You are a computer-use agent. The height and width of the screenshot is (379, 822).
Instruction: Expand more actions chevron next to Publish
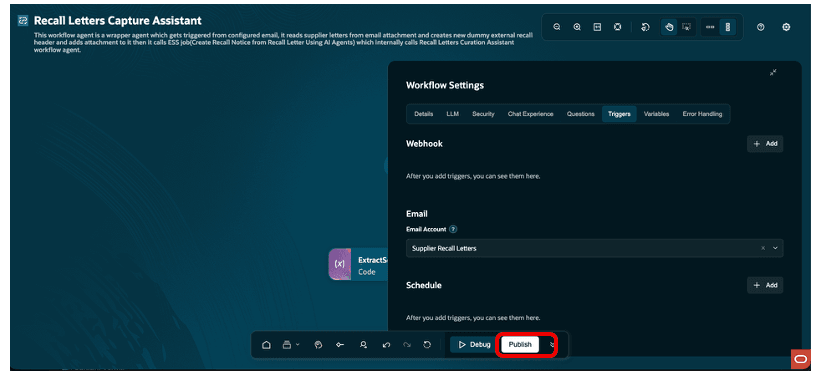coord(552,345)
